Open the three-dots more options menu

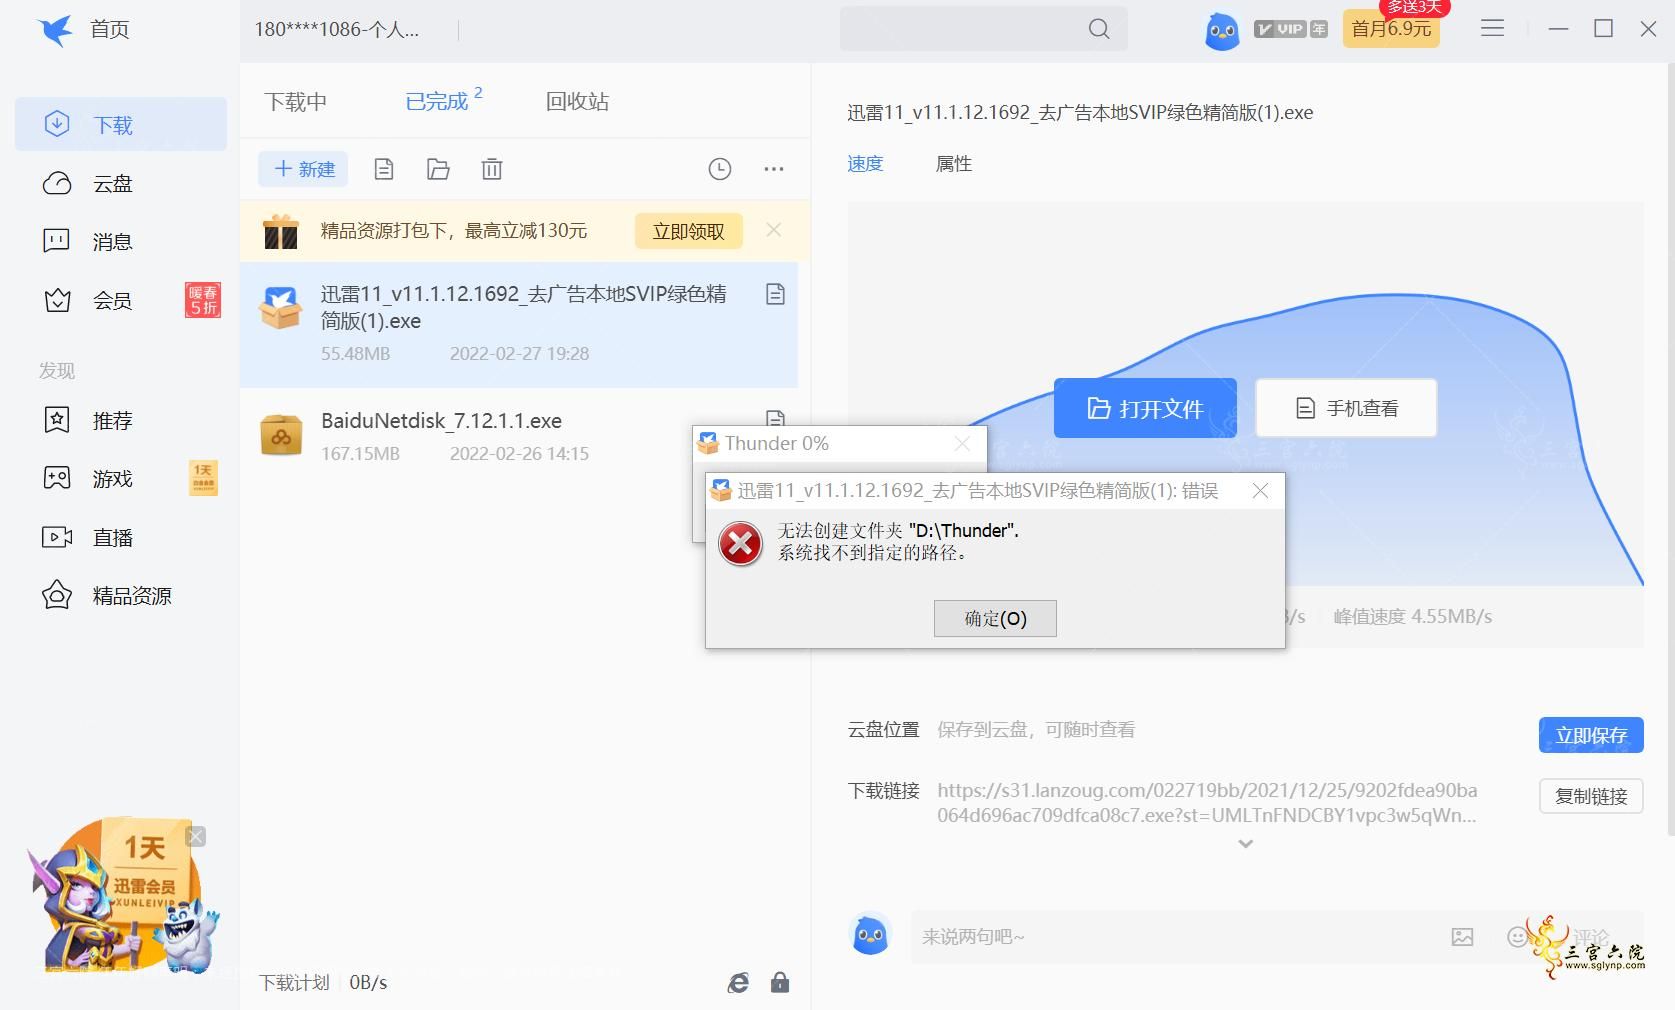pos(774,169)
